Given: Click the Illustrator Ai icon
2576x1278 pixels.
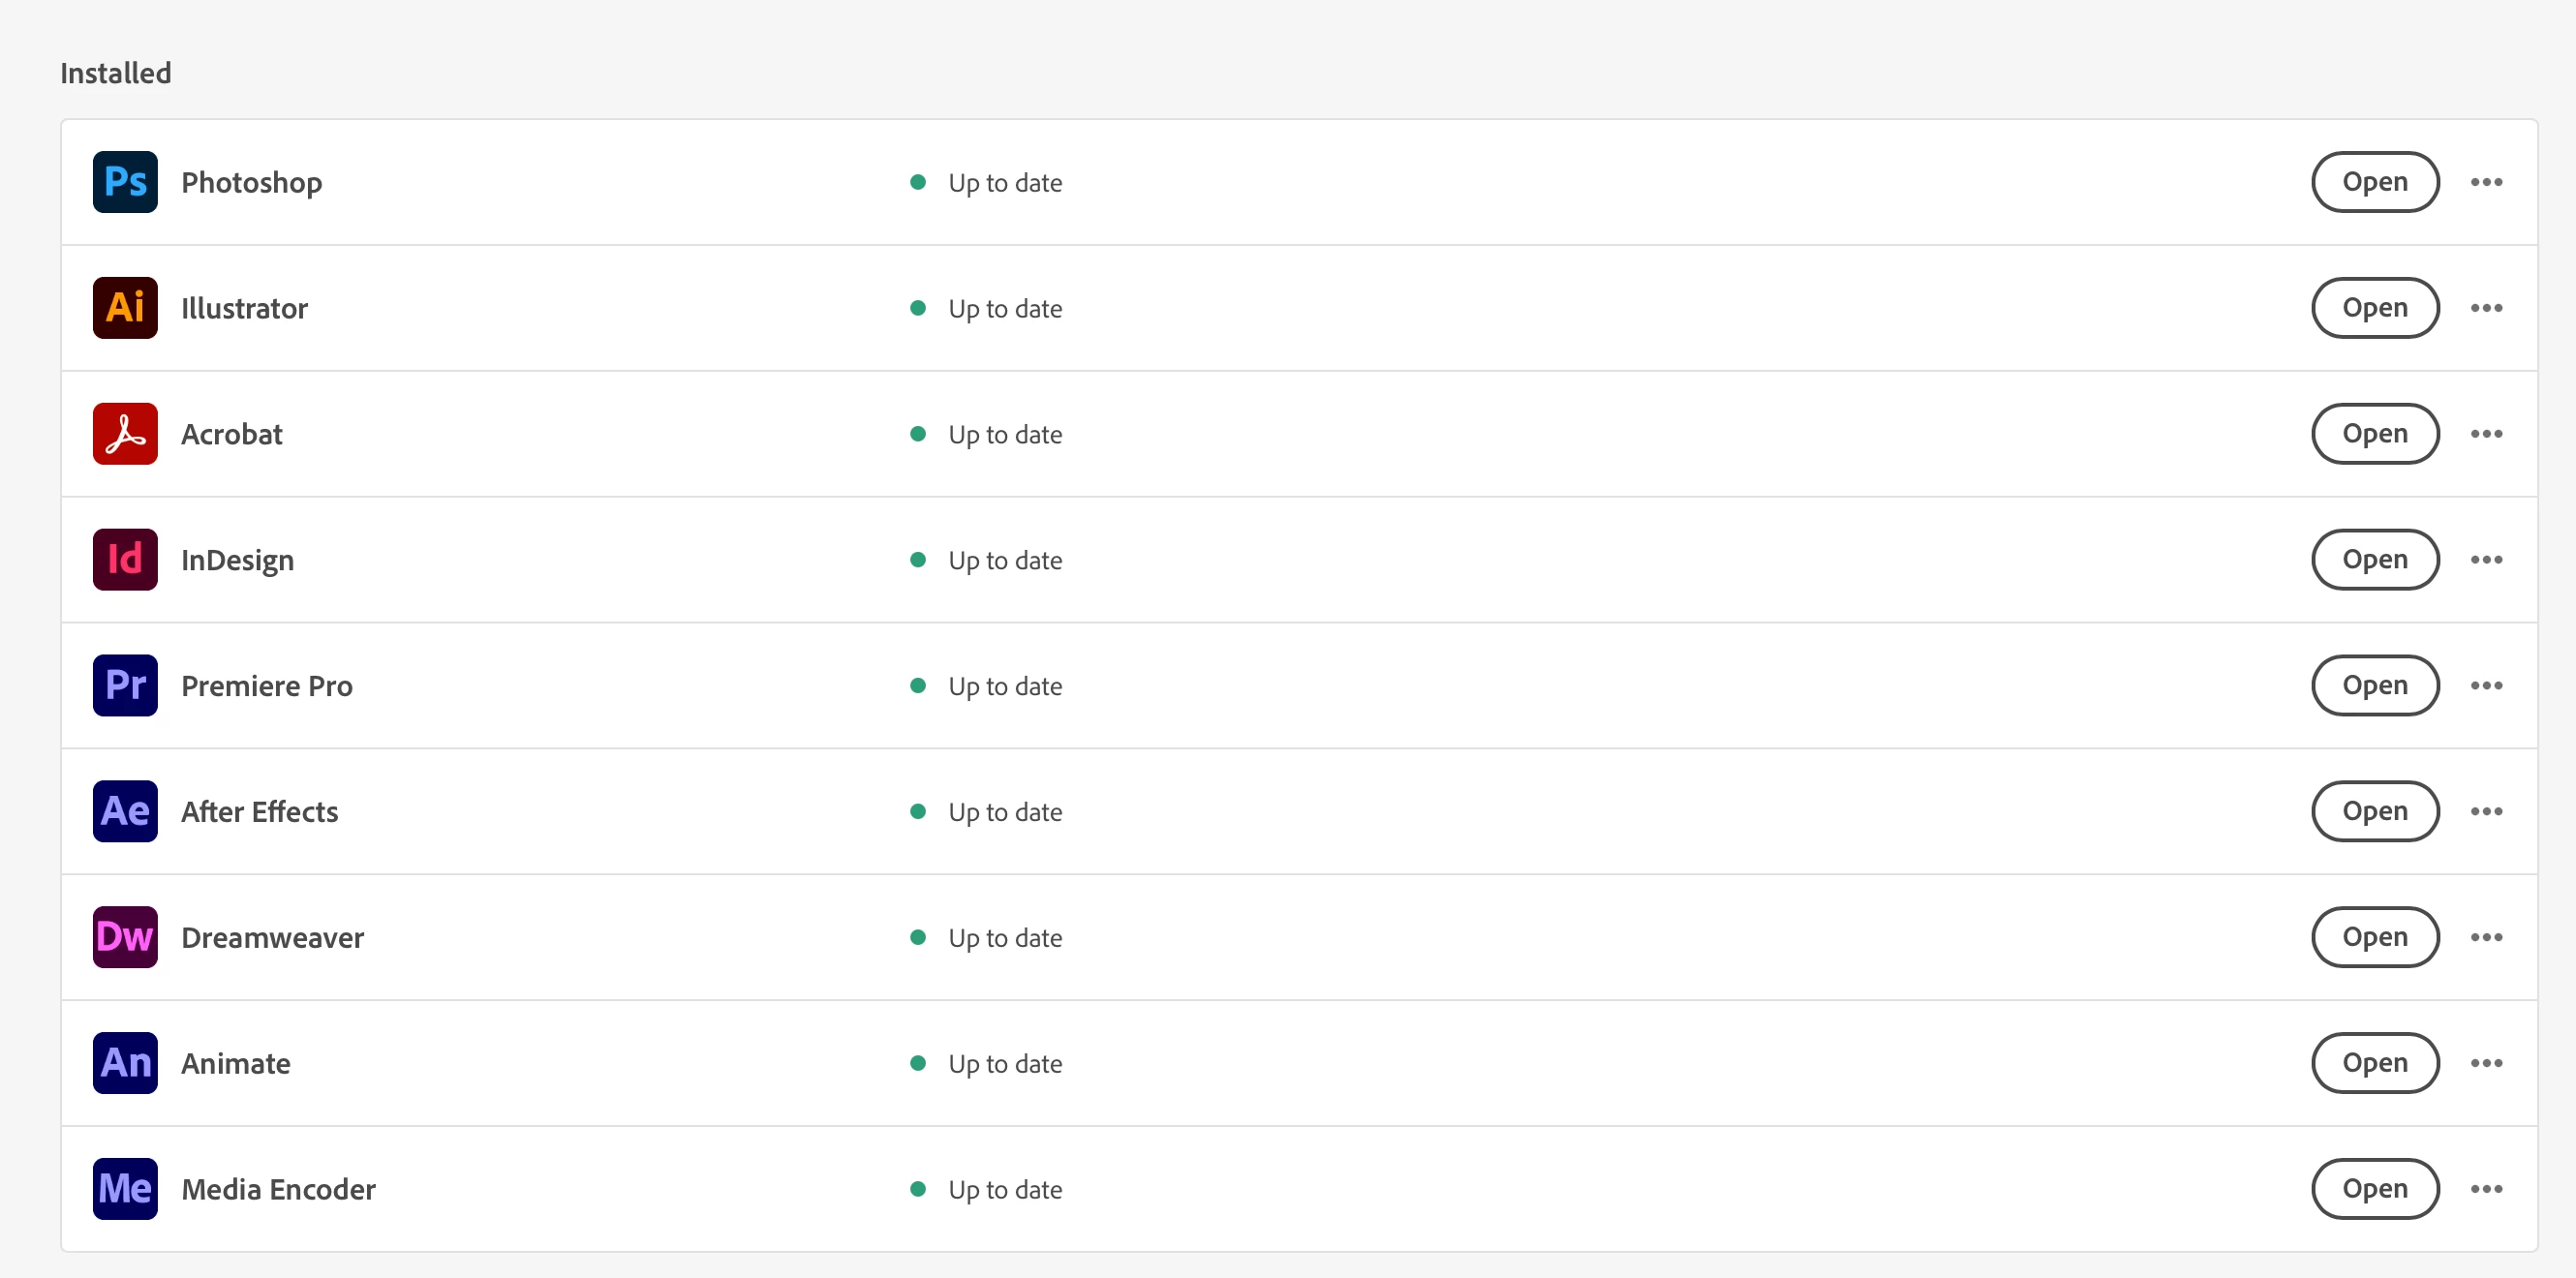Looking at the screenshot, I should click(125, 308).
